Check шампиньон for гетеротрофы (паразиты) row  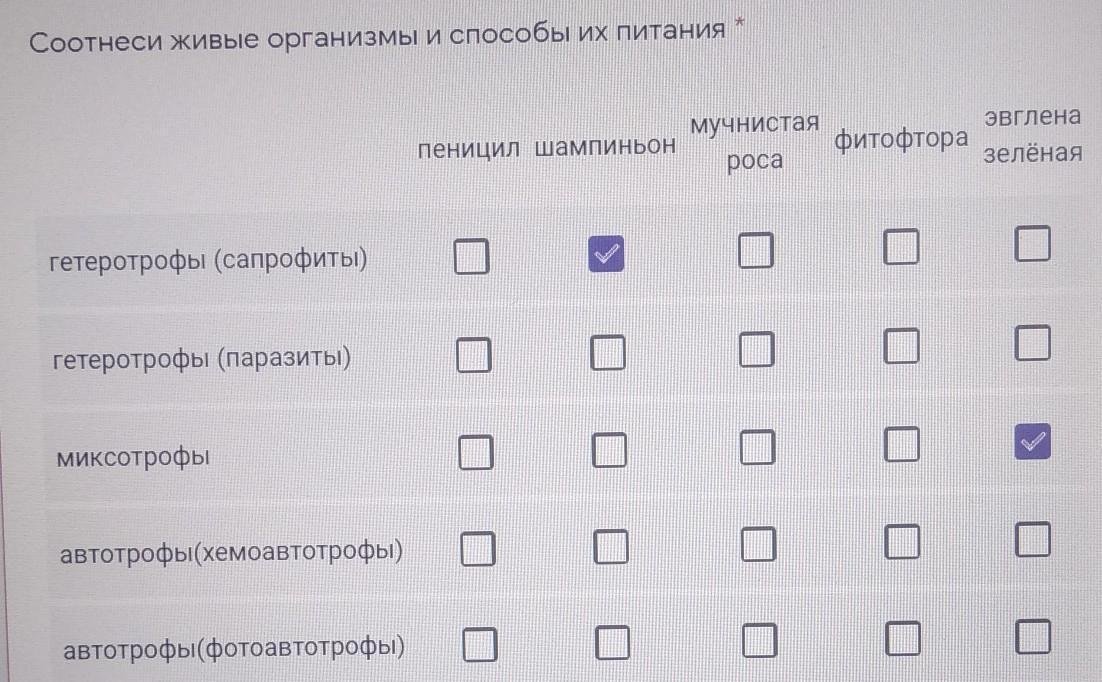click(607, 352)
